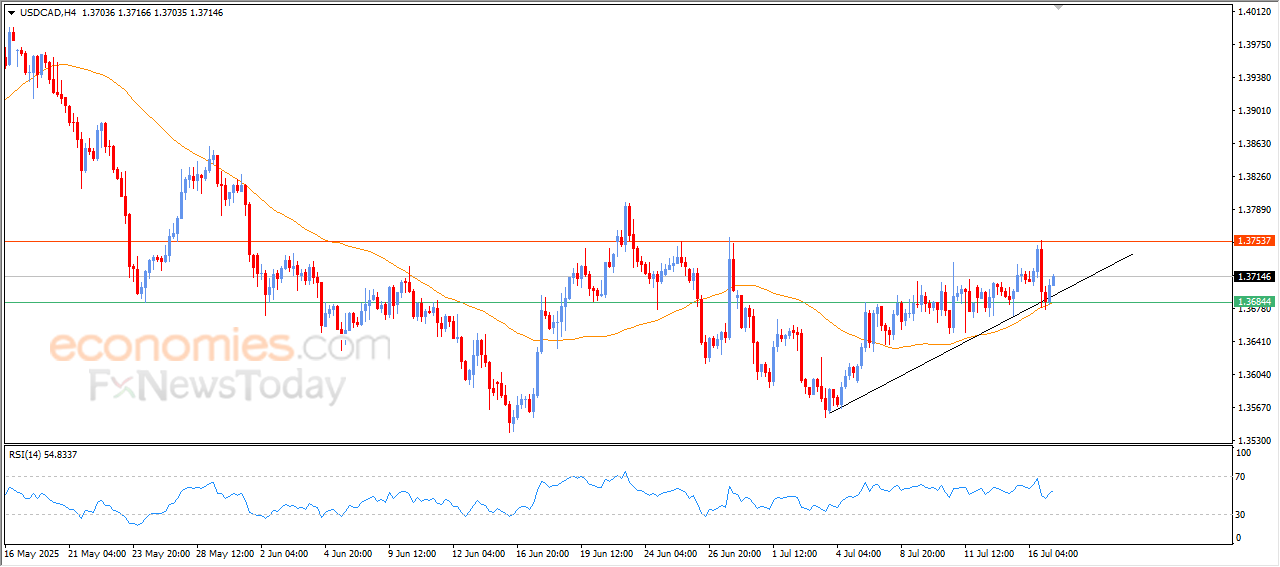Click the USDCAD,H4 symbol title
Viewport: 1280px width, 567px height.
pos(48,13)
